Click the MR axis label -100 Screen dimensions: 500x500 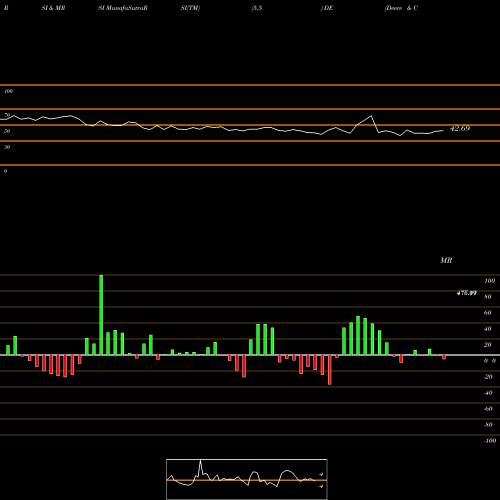(490, 441)
